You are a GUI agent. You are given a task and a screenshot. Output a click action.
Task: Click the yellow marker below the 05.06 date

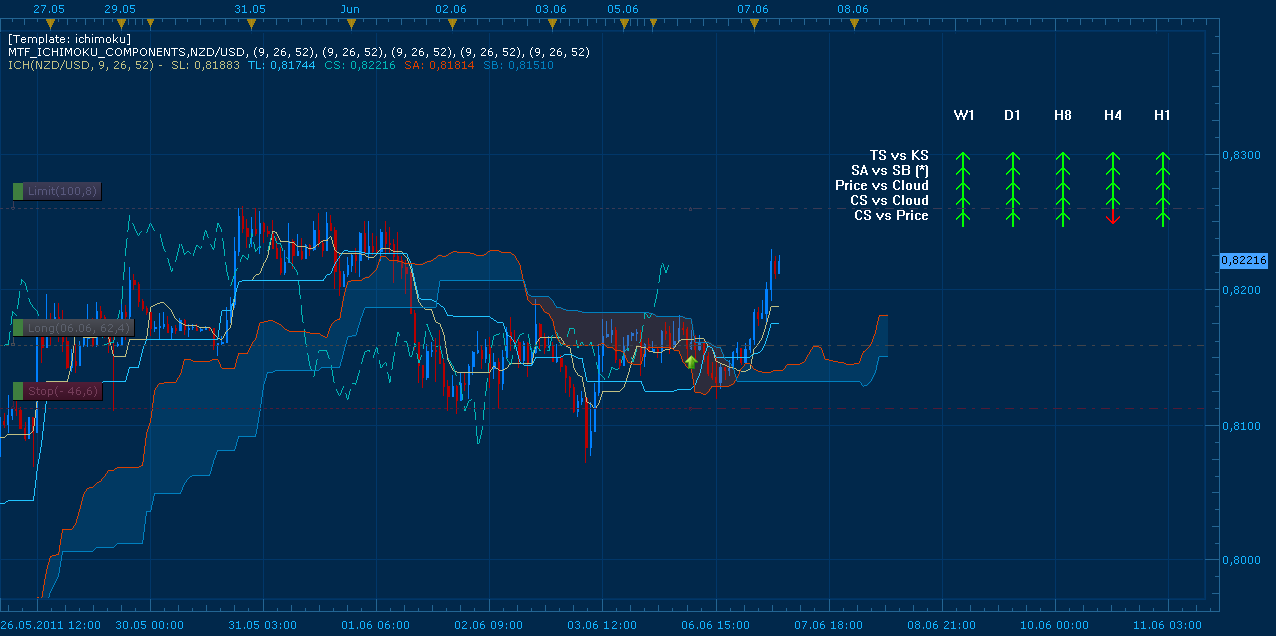622,22
